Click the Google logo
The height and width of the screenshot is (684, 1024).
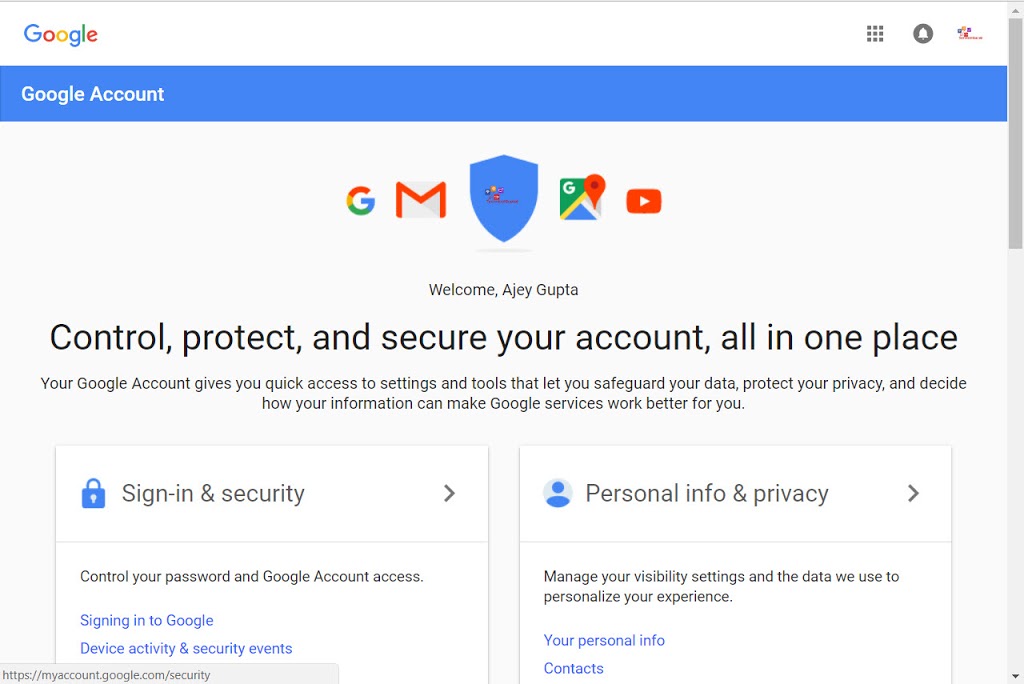[61, 34]
